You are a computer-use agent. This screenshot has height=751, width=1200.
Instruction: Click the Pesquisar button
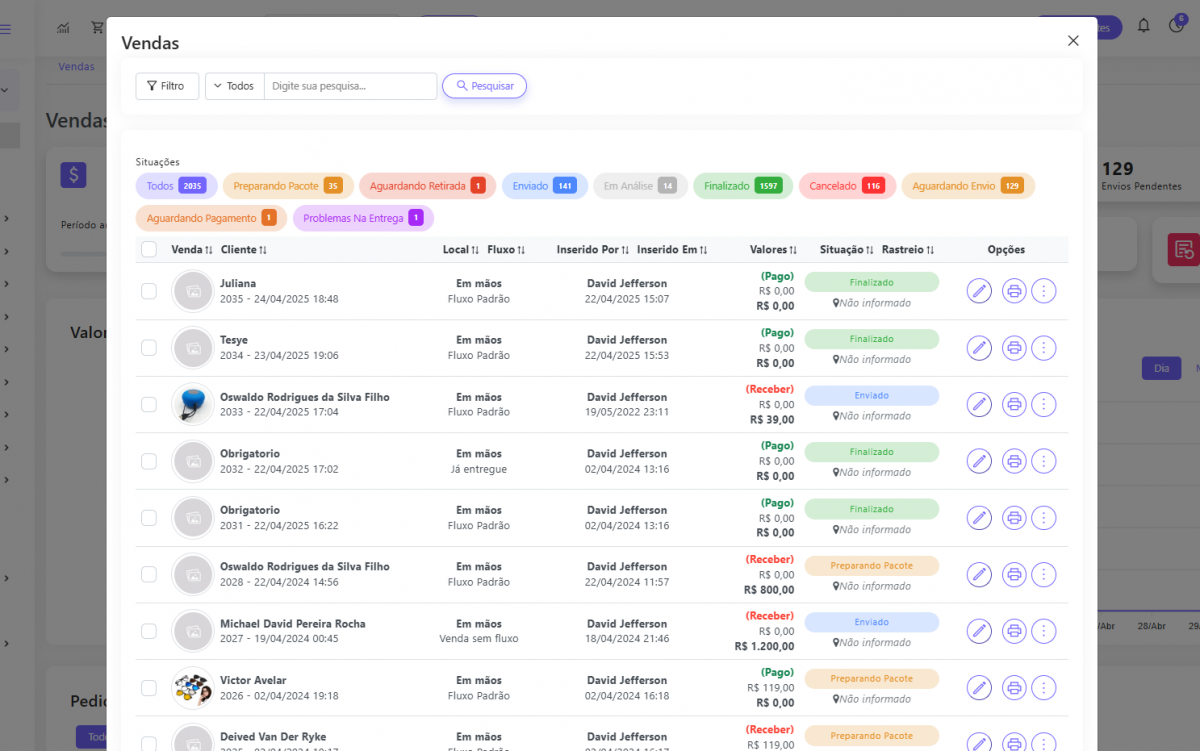pyautogui.click(x=485, y=86)
